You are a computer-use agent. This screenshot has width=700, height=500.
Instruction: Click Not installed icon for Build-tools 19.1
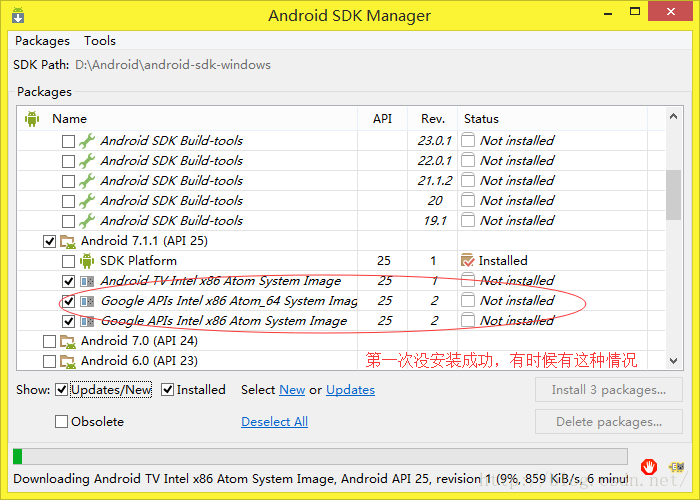[468, 220]
